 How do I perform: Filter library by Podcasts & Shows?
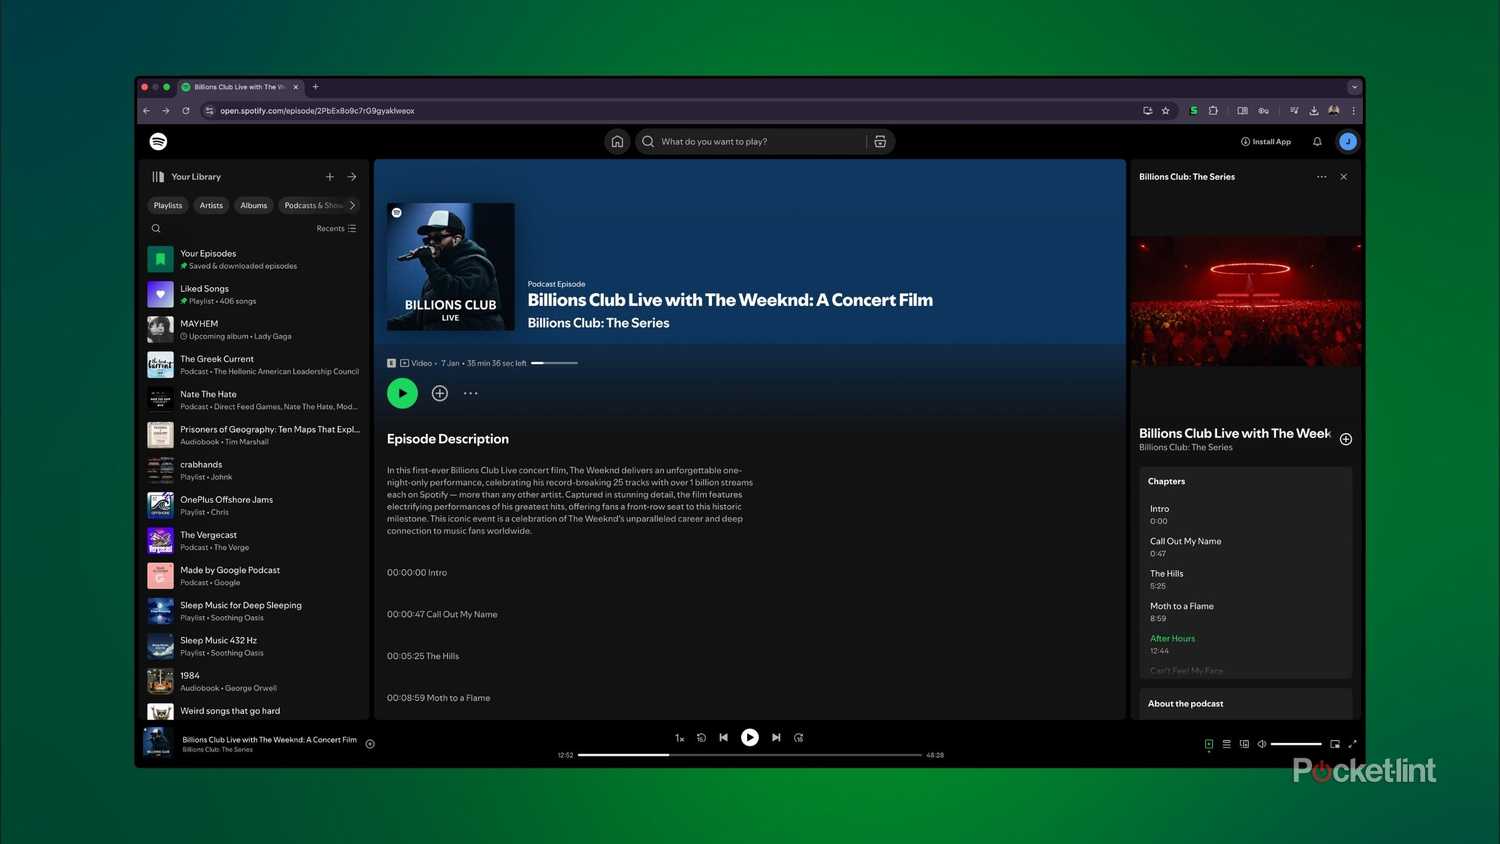pyautogui.click(x=312, y=205)
